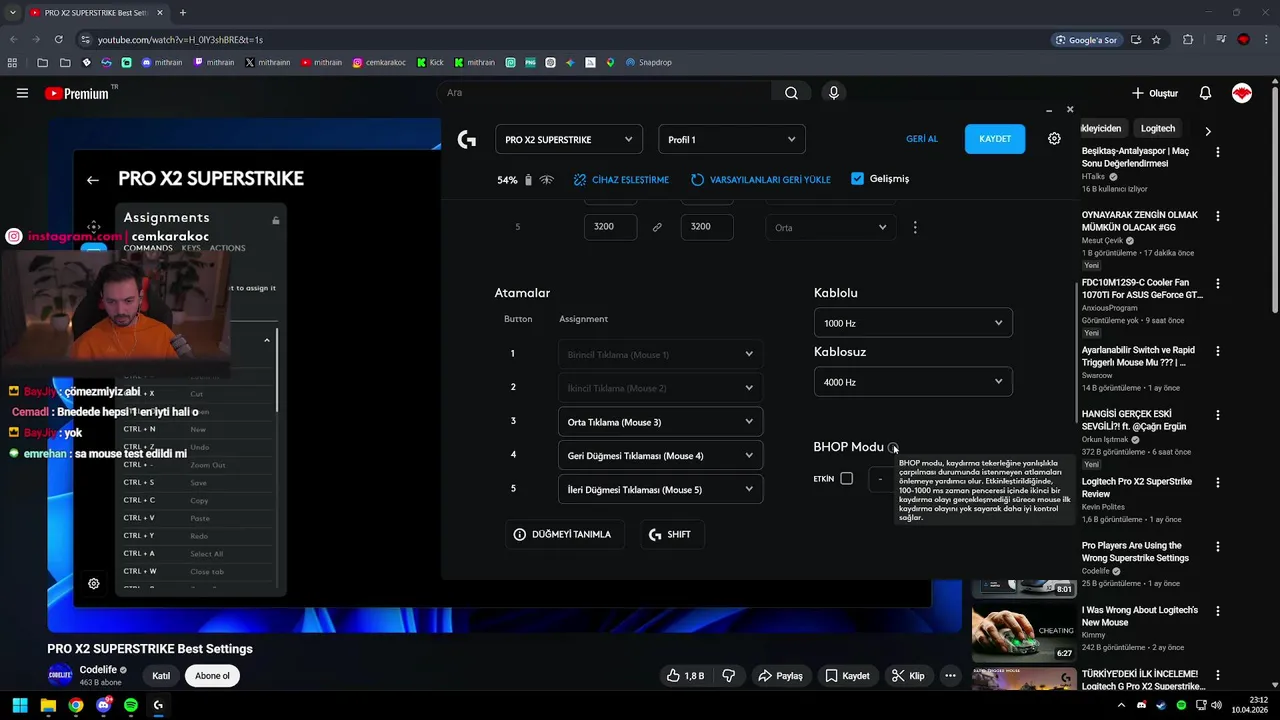Click the KAYDET save button

coord(995,139)
